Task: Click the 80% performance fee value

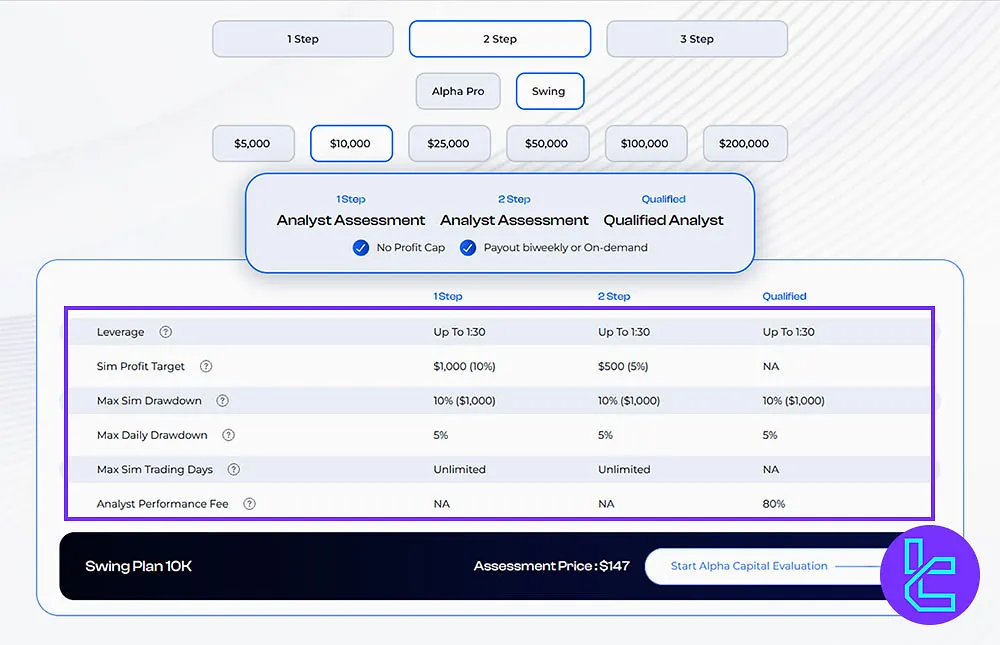Action: 774,504
